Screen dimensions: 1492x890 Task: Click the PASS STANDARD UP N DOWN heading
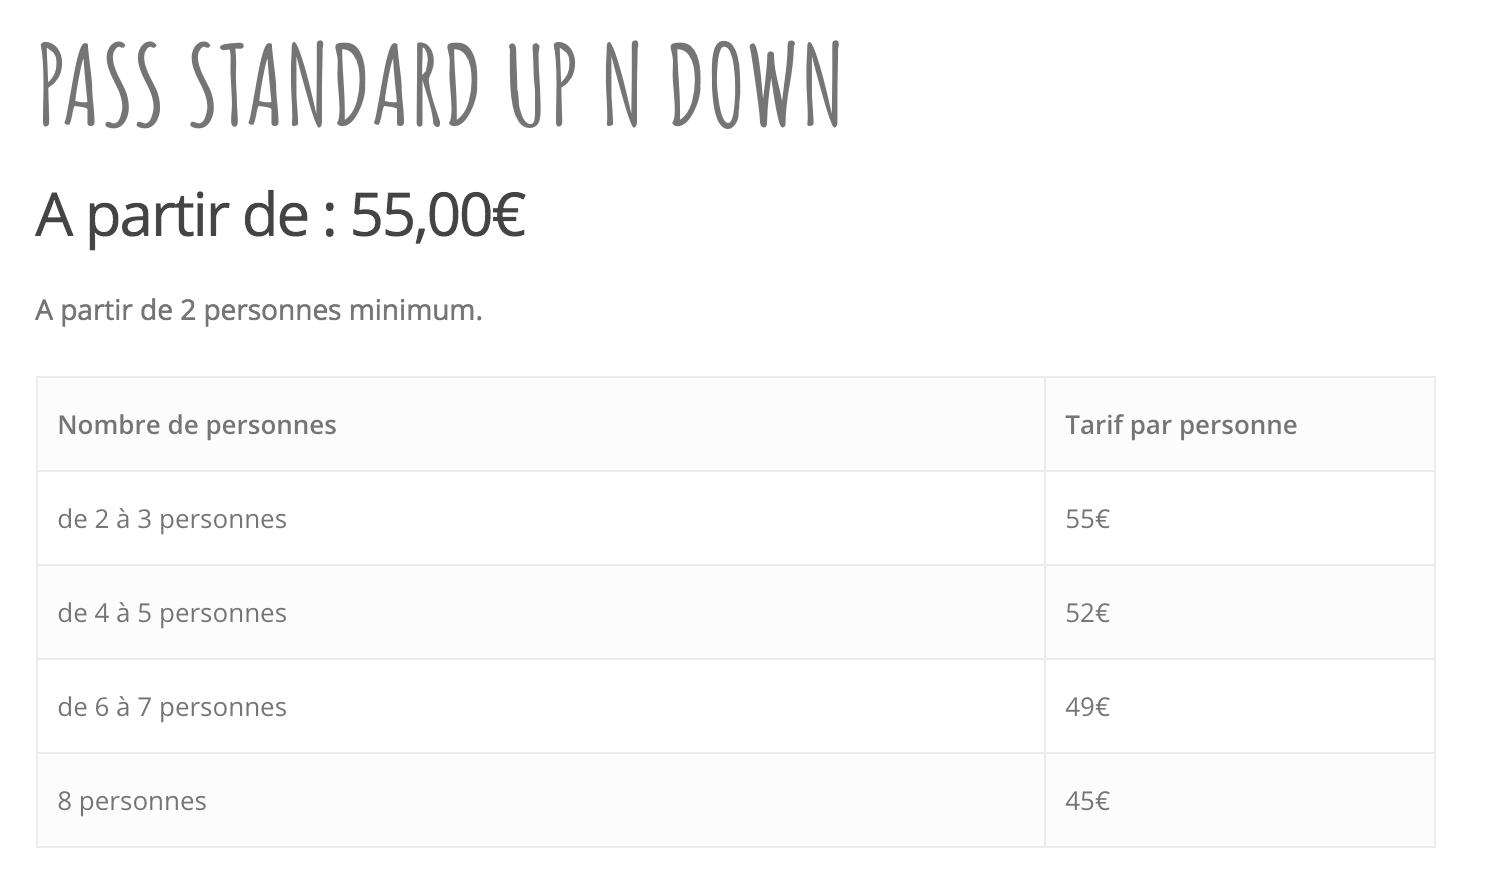440,86
